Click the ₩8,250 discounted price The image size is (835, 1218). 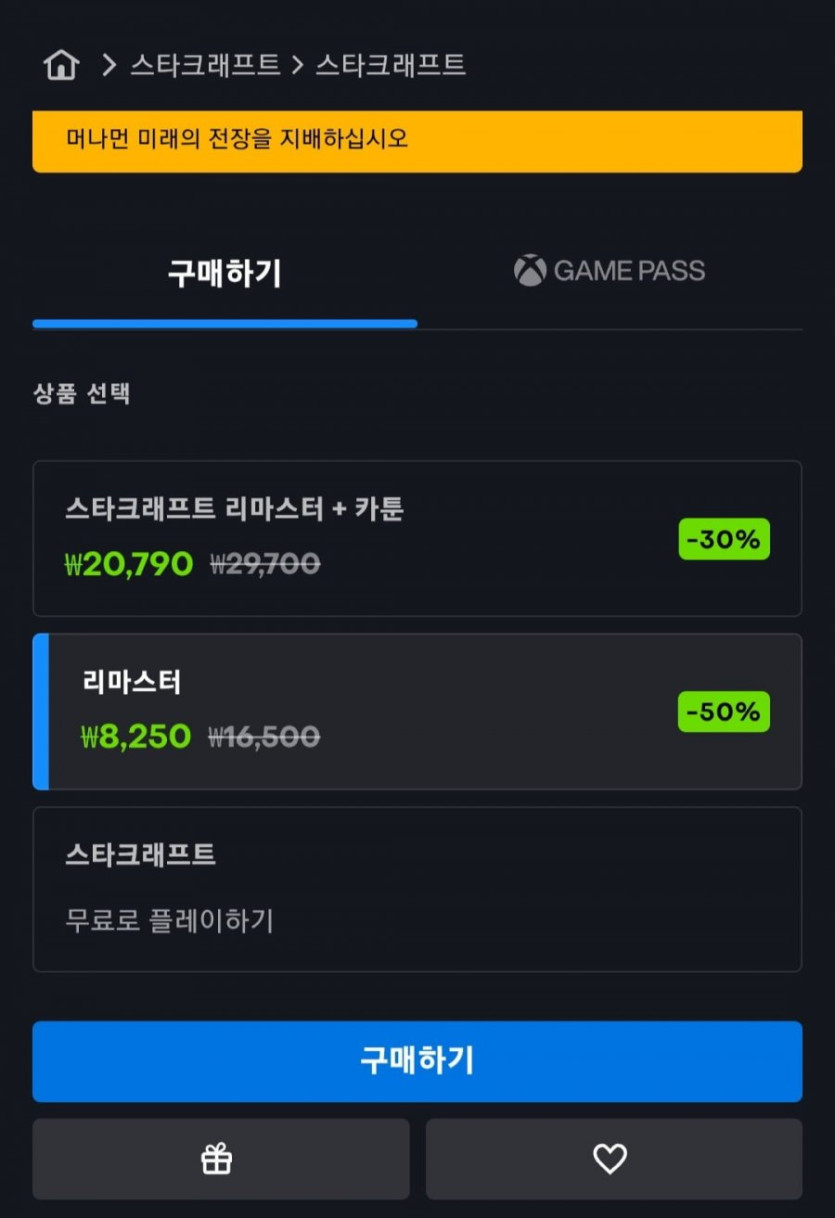click(136, 737)
